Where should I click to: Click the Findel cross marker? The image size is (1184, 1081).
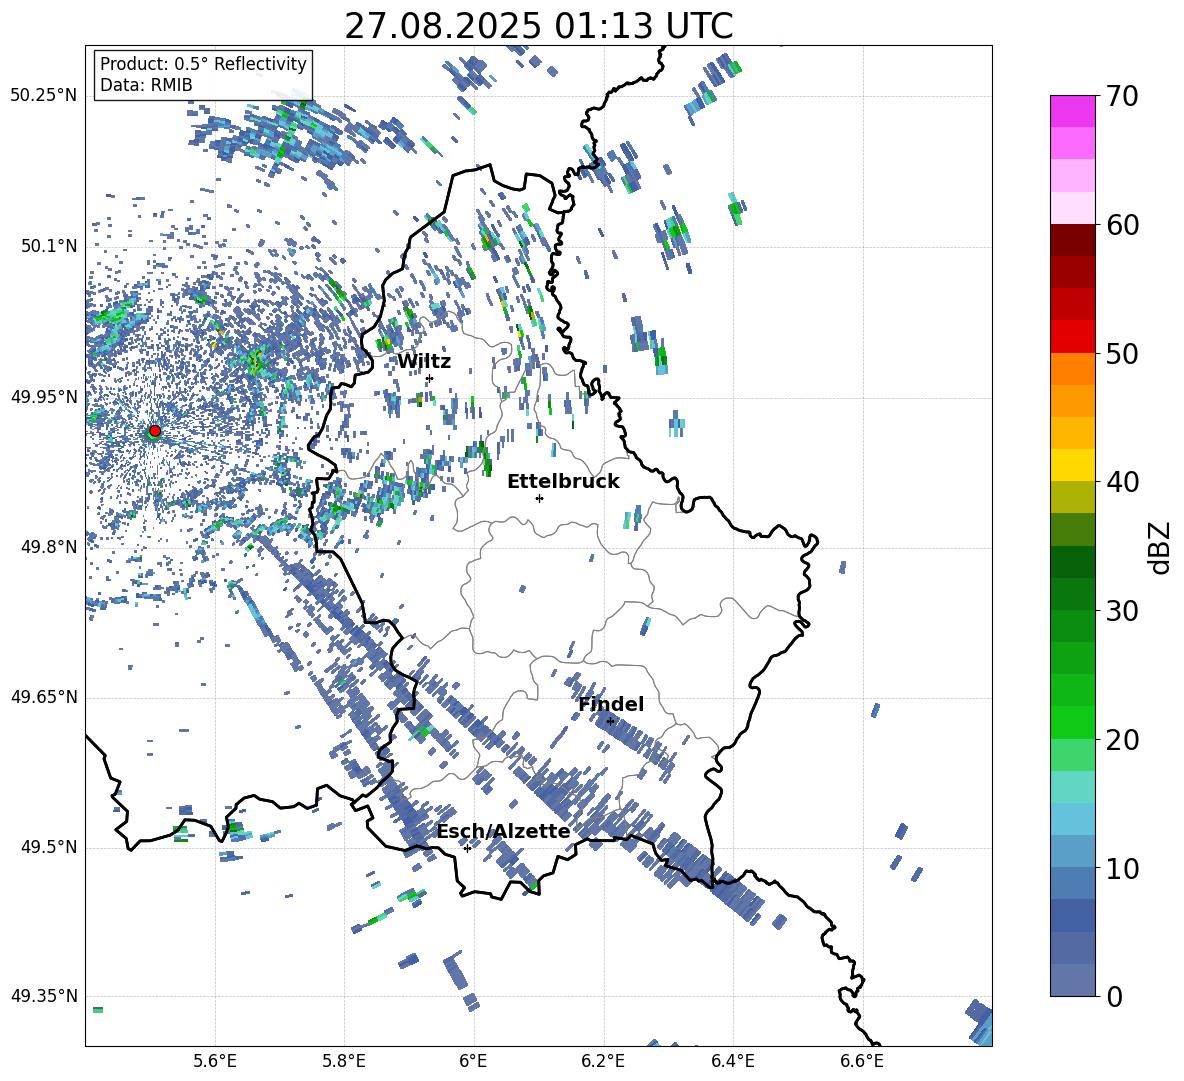[x=610, y=722]
